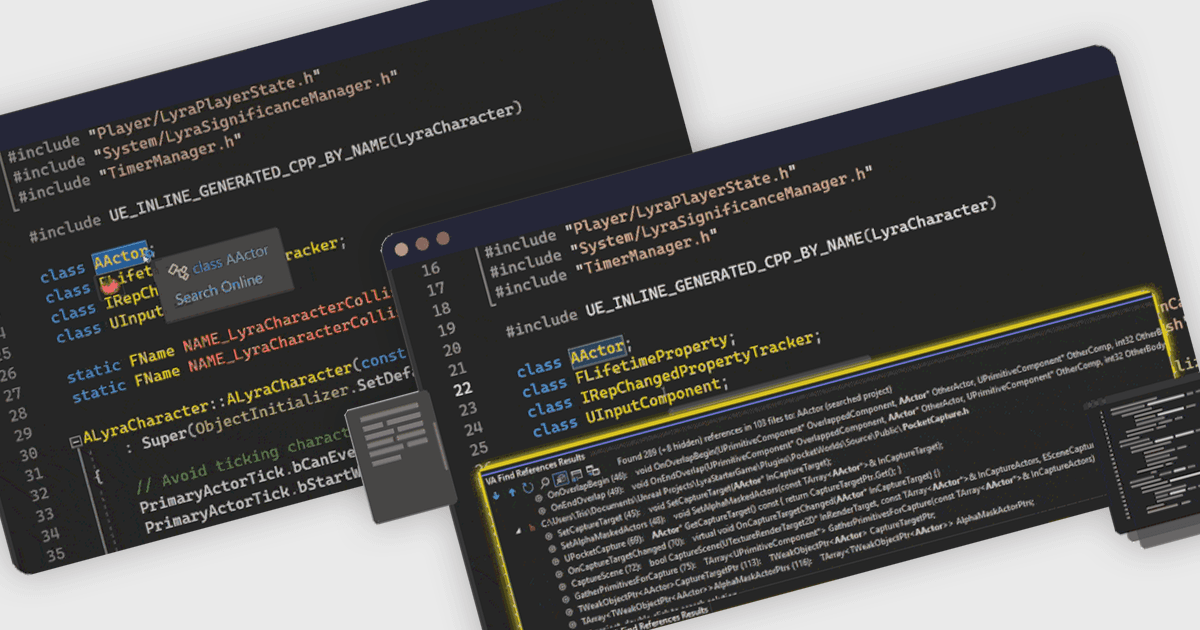Click highlighted AActor on line 20, front window
Image resolution: width=1200 pixels, height=630 pixels.
pyautogui.click(x=597, y=353)
